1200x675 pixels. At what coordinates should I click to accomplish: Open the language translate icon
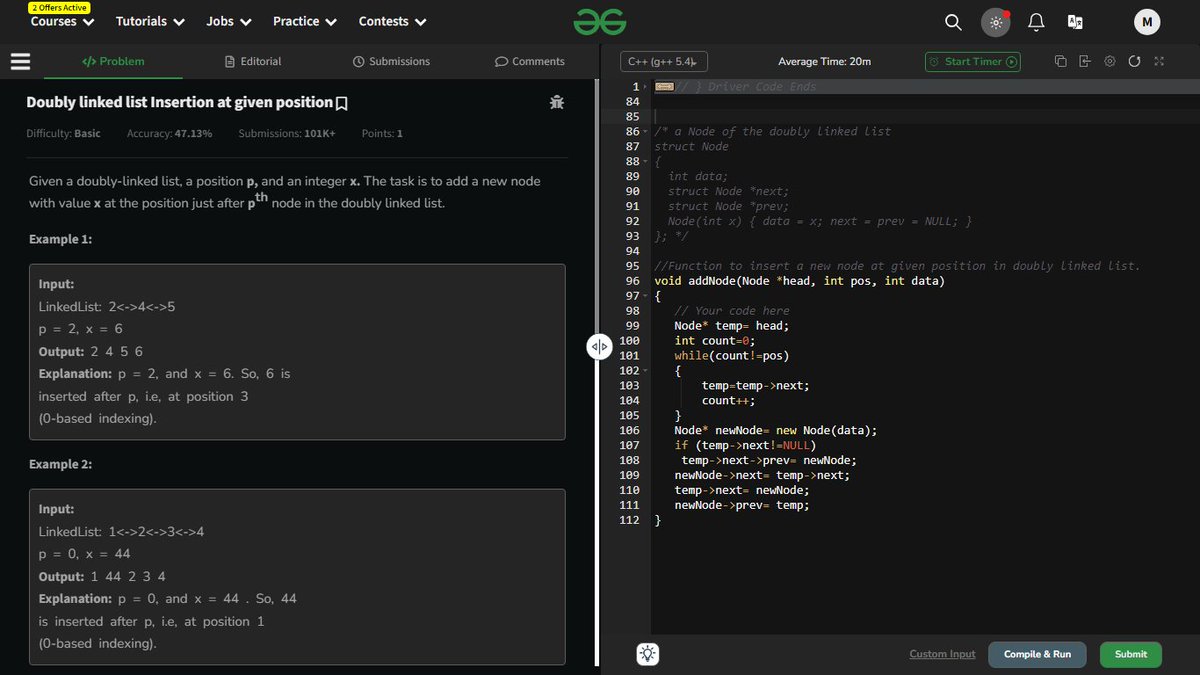(1076, 22)
